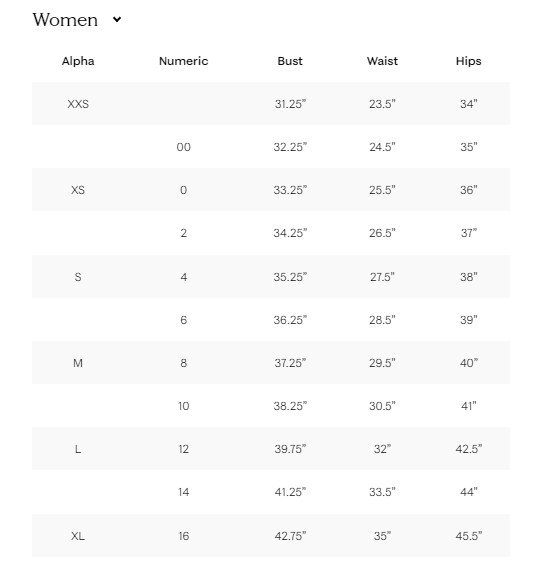Select the Numeric column header

click(x=183, y=61)
